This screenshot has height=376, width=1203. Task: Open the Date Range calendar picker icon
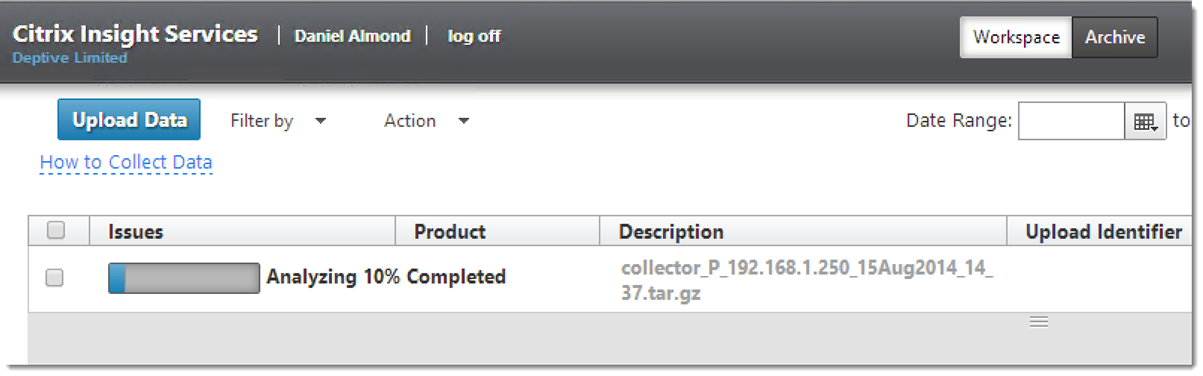pyautogui.click(x=1145, y=121)
